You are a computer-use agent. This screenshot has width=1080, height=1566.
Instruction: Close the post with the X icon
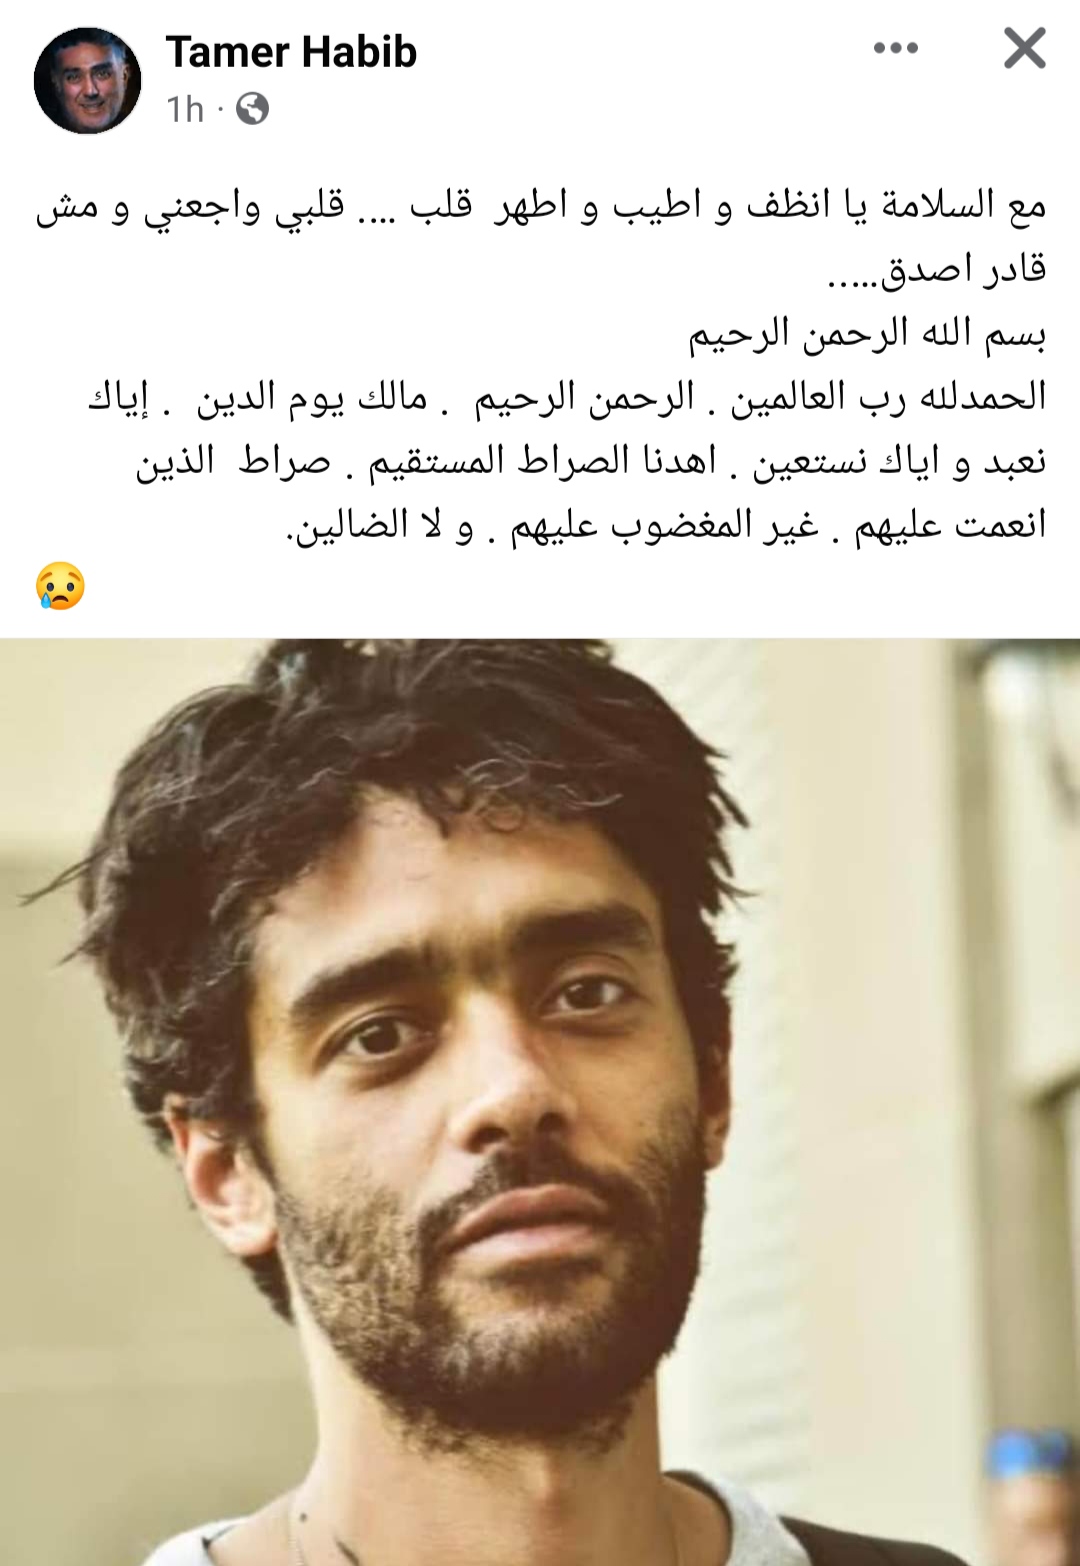(x=1025, y=48)
